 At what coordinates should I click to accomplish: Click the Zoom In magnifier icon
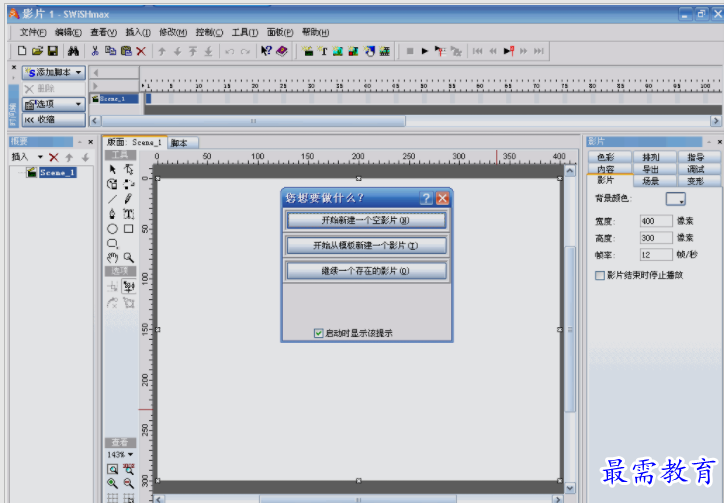tap(112, 483)
